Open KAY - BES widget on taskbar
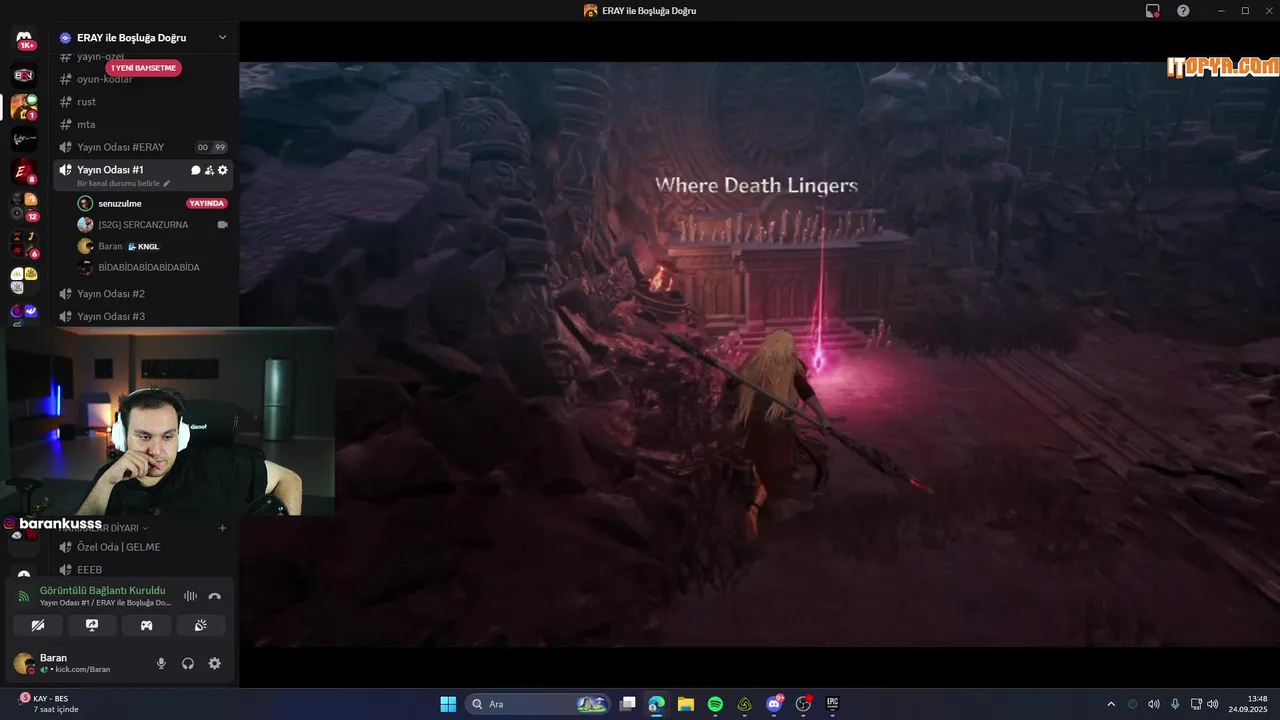This screenshot has height=720, width=1280. click(48, 703)
